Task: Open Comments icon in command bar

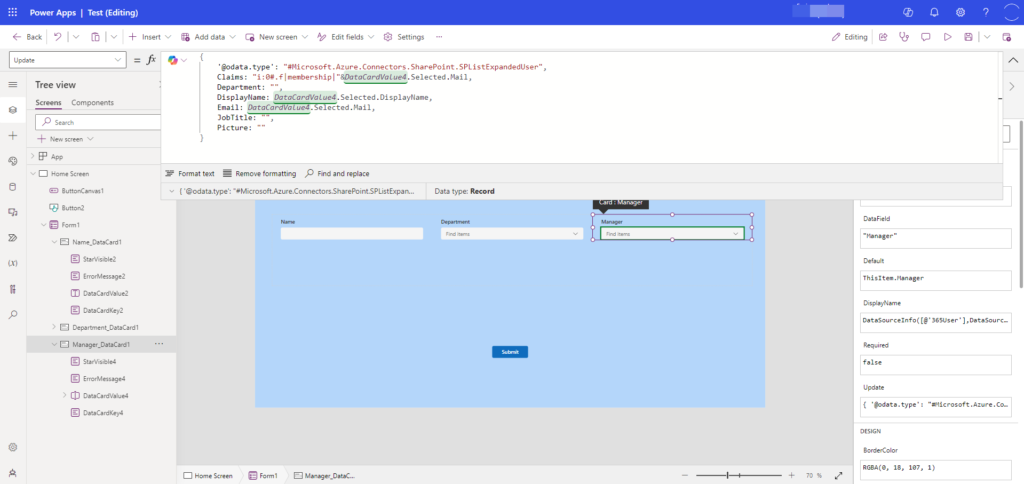Action: click(x=925, y=37)
